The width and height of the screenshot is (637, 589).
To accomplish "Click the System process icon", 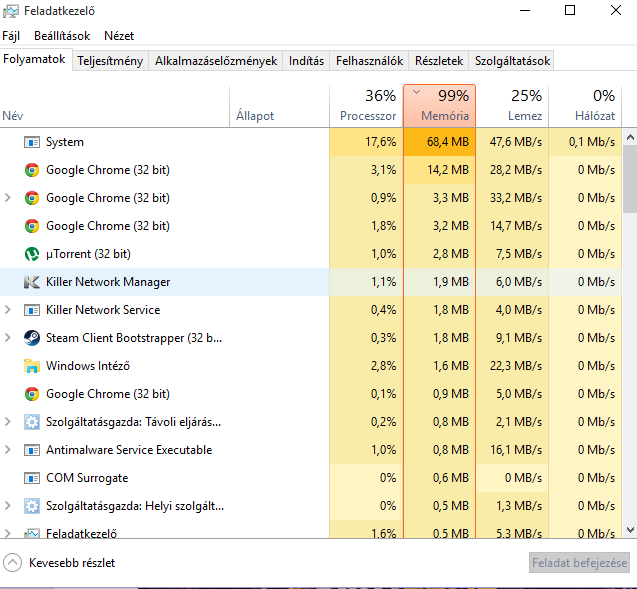I will tap(32, 142).
